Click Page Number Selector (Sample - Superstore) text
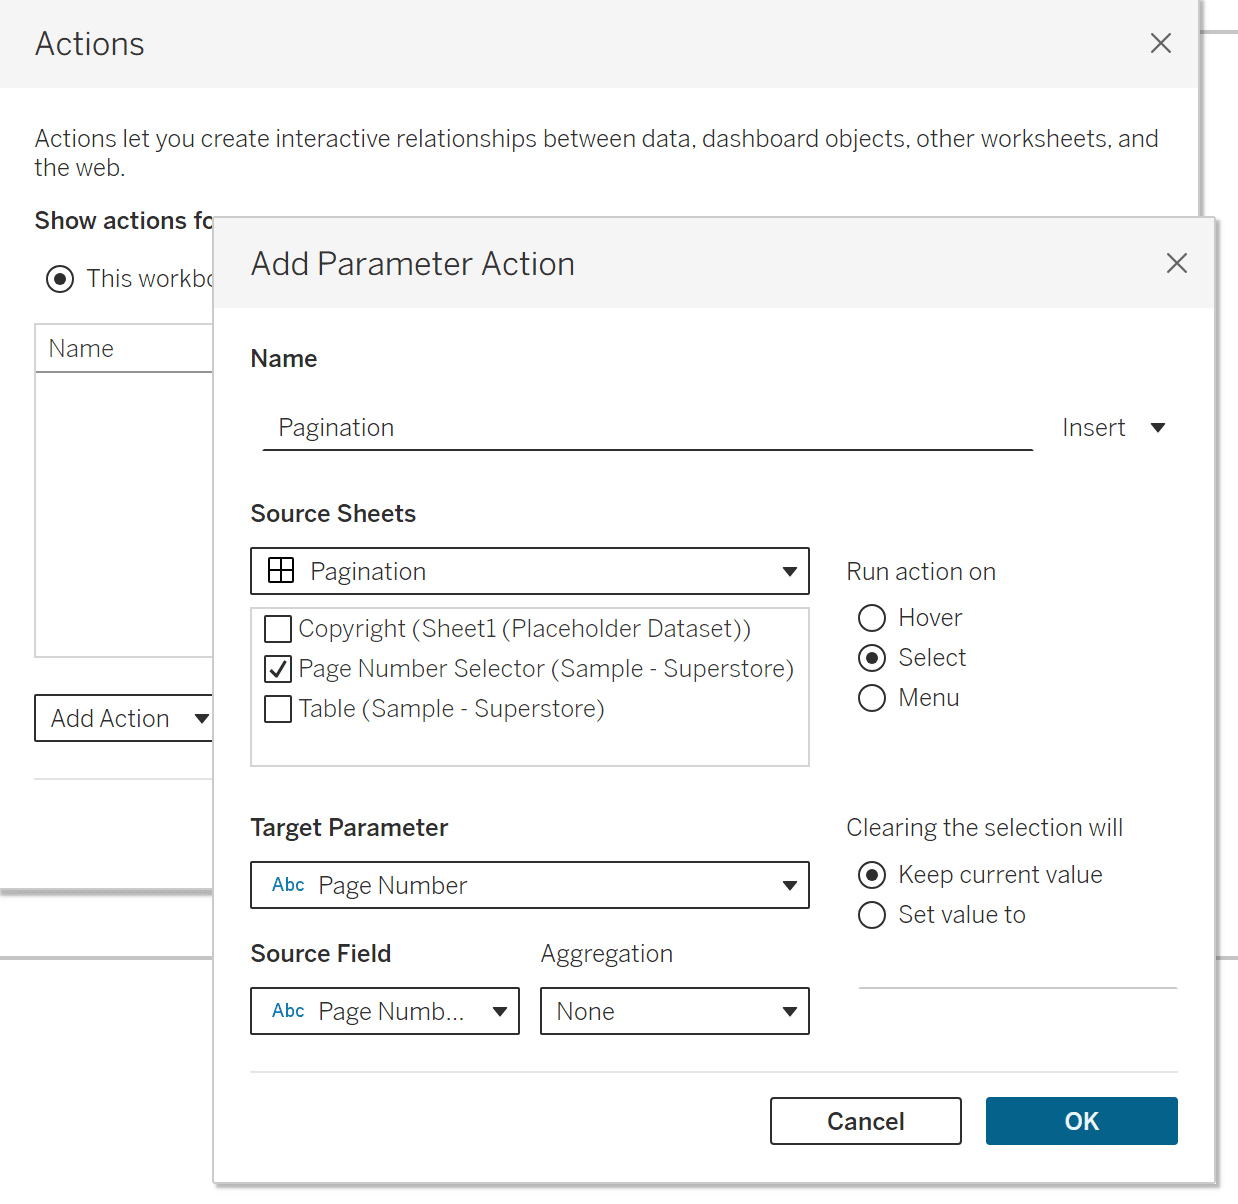This screenshot has height=1204, width=1238. [546, 668]
